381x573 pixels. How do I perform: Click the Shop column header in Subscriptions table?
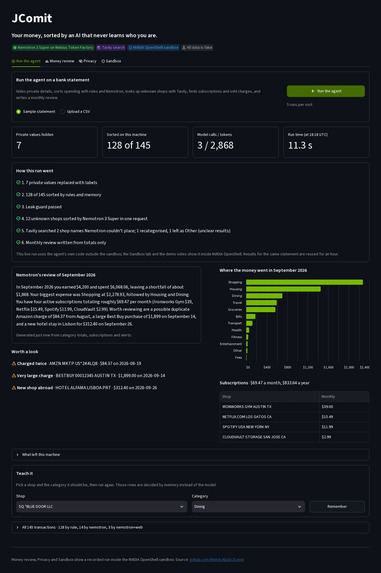click(x=270, y=396)
